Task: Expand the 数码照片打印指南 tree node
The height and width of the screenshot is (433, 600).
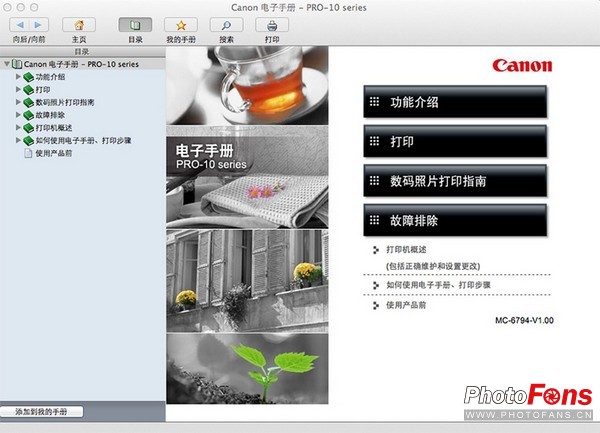Action: 18,102
